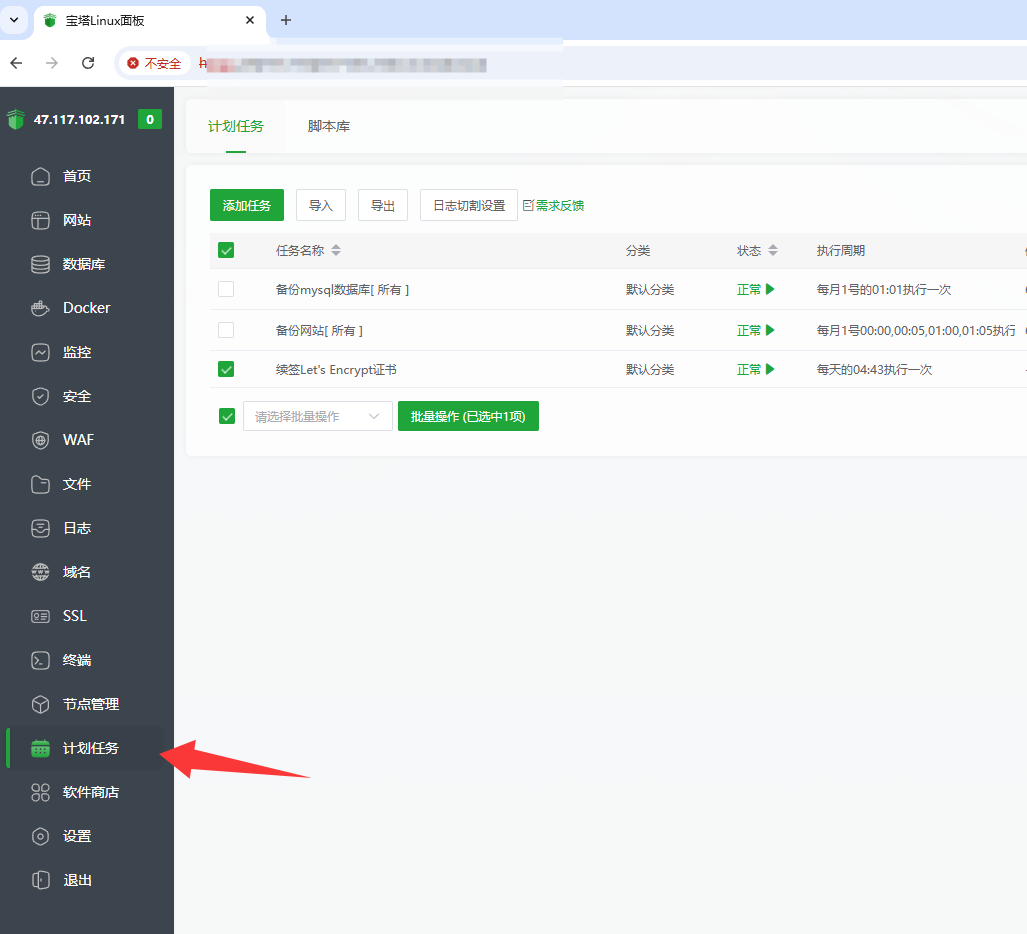The height and width of the screenshot is (934, 1027).
Task: Uncheck the 续签Let's Encrypt证书 checkbox
Action: [226, 369]
